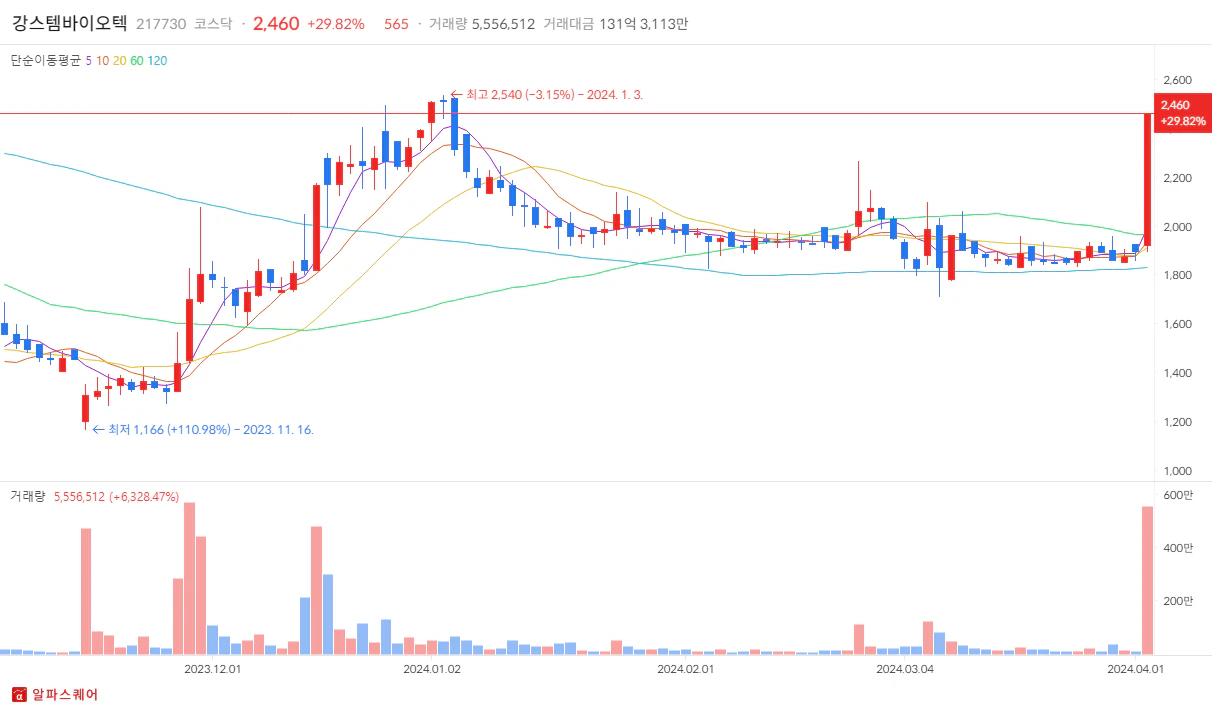Viewport: 1212px width, 709px height.
Task: Click the current price 2,460 in header
Action: pos(276,23)
